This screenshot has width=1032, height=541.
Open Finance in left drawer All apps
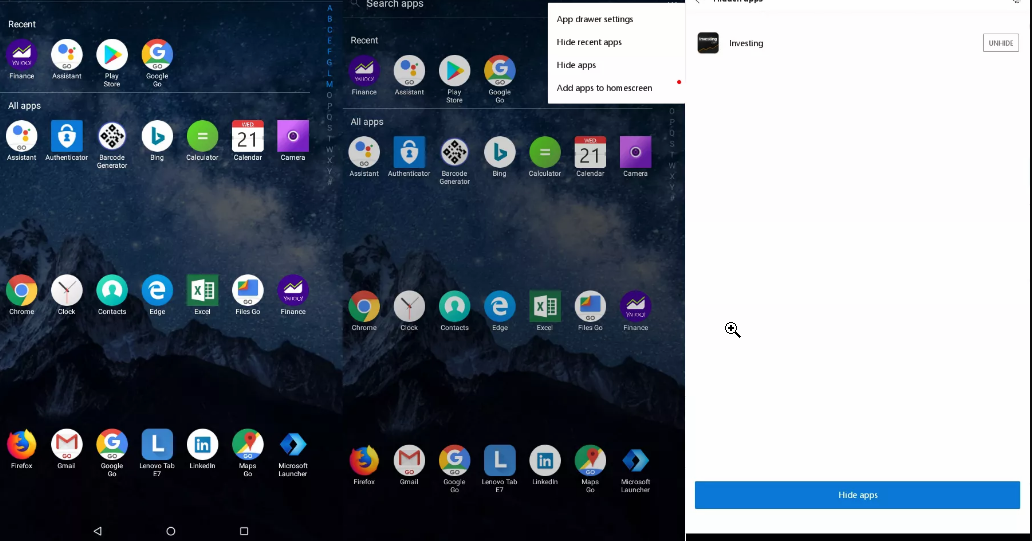[x=293, y=290]
